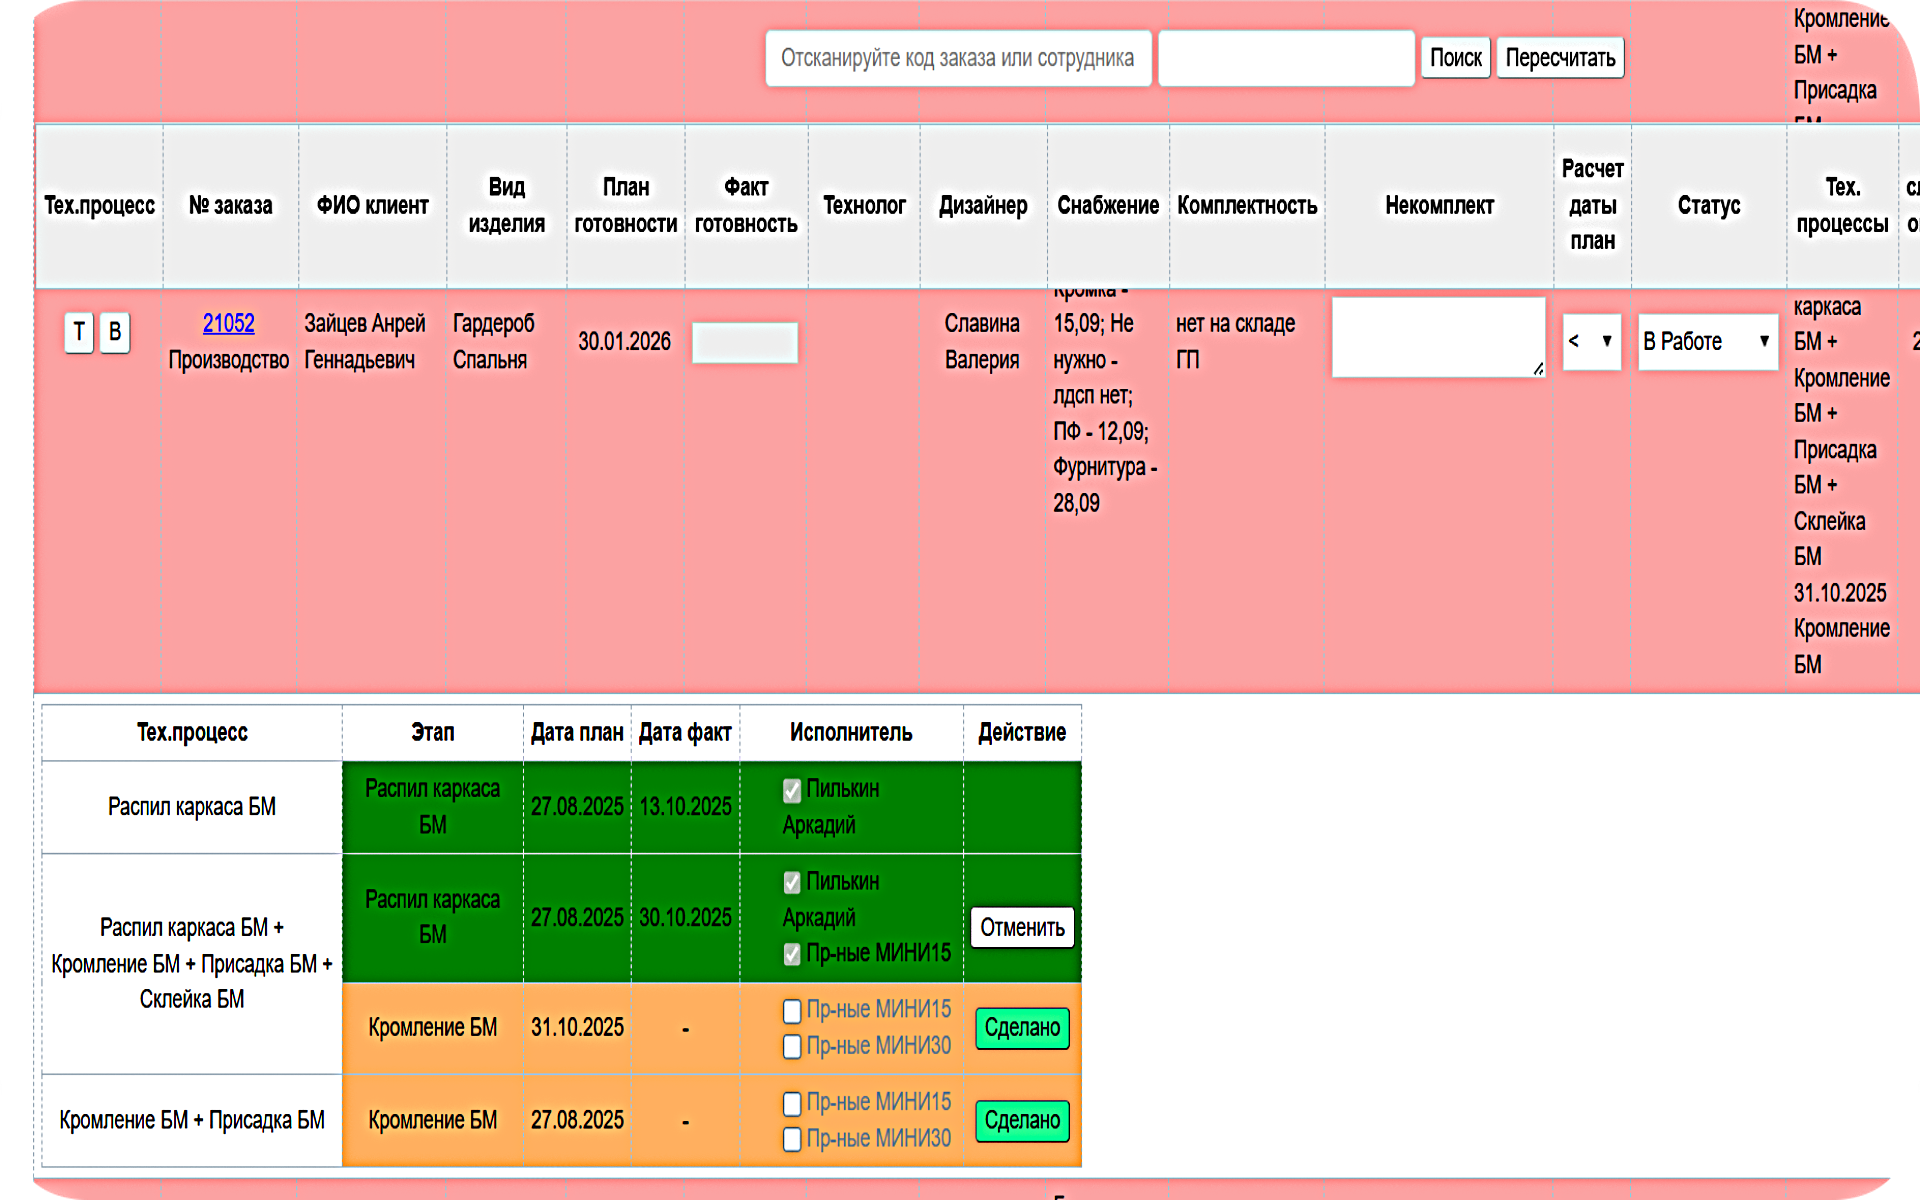Click the B button in order row
This screenshot has height=1200, width=1920.
(x=115, y=332)
